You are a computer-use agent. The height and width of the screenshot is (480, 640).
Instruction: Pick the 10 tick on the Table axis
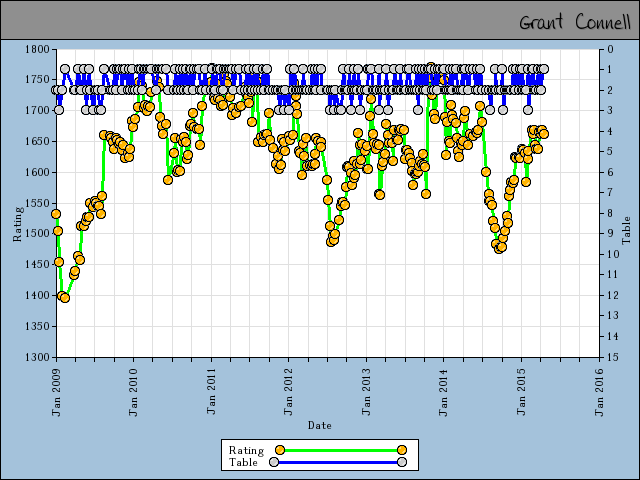[x=613, y=254]
